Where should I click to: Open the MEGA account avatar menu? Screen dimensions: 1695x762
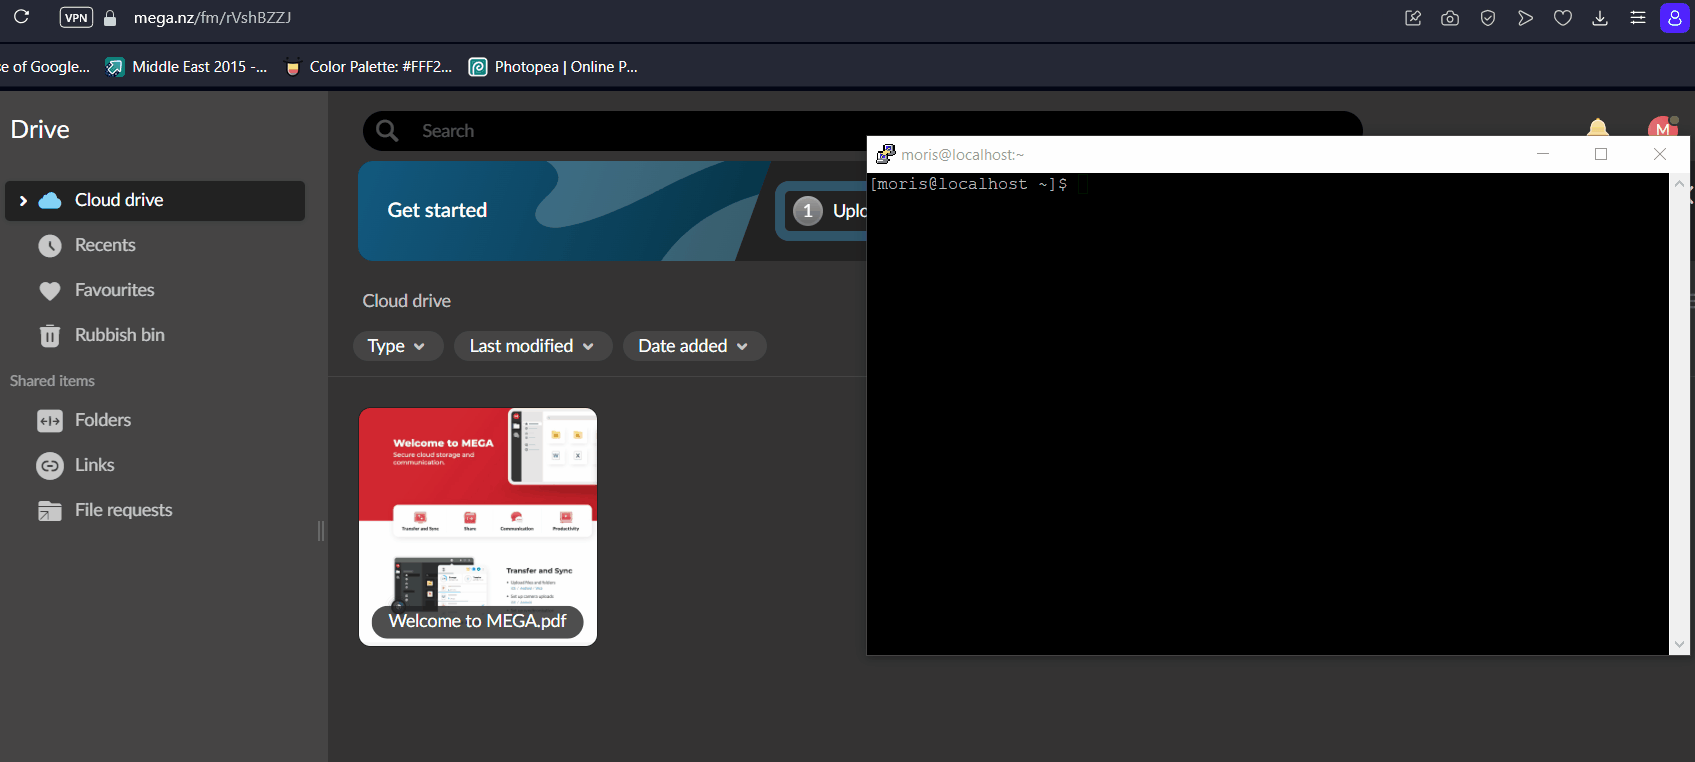click(x=1663, y=127)
